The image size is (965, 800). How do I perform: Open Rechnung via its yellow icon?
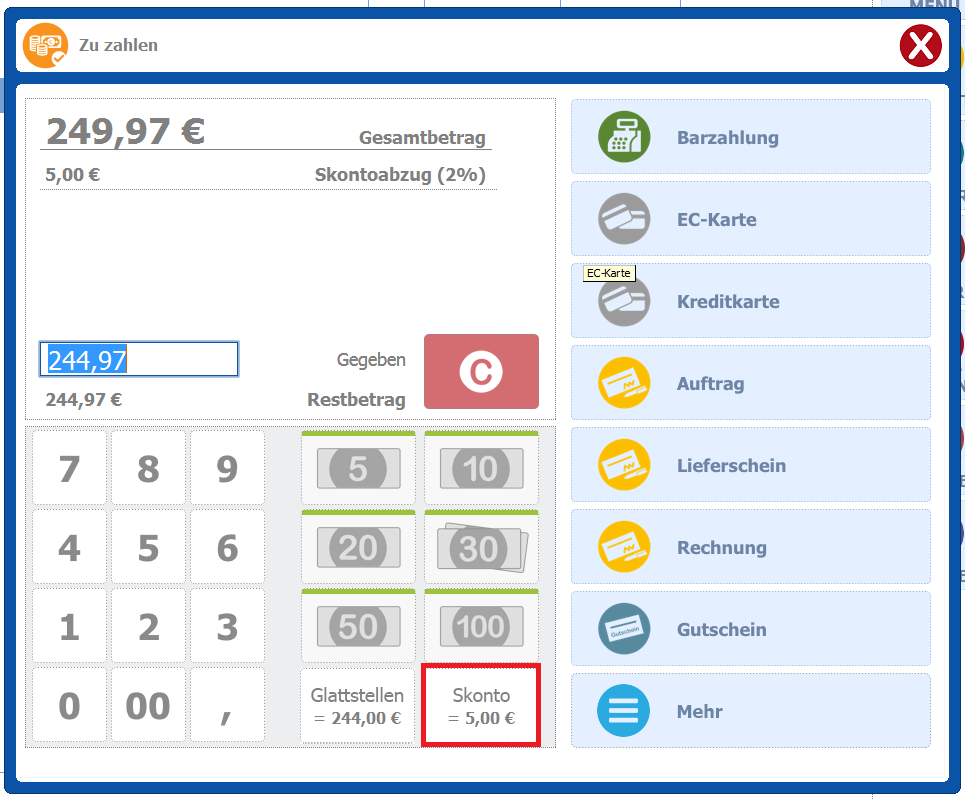point(624,547)
